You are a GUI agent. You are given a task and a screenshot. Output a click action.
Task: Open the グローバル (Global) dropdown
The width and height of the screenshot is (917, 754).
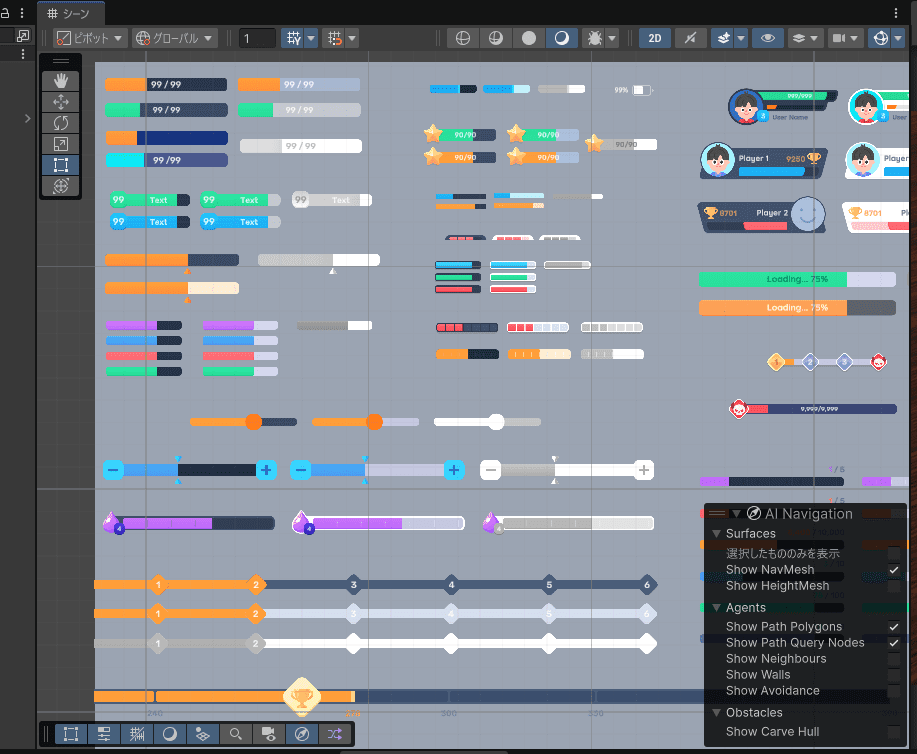[x=175, y=38]
